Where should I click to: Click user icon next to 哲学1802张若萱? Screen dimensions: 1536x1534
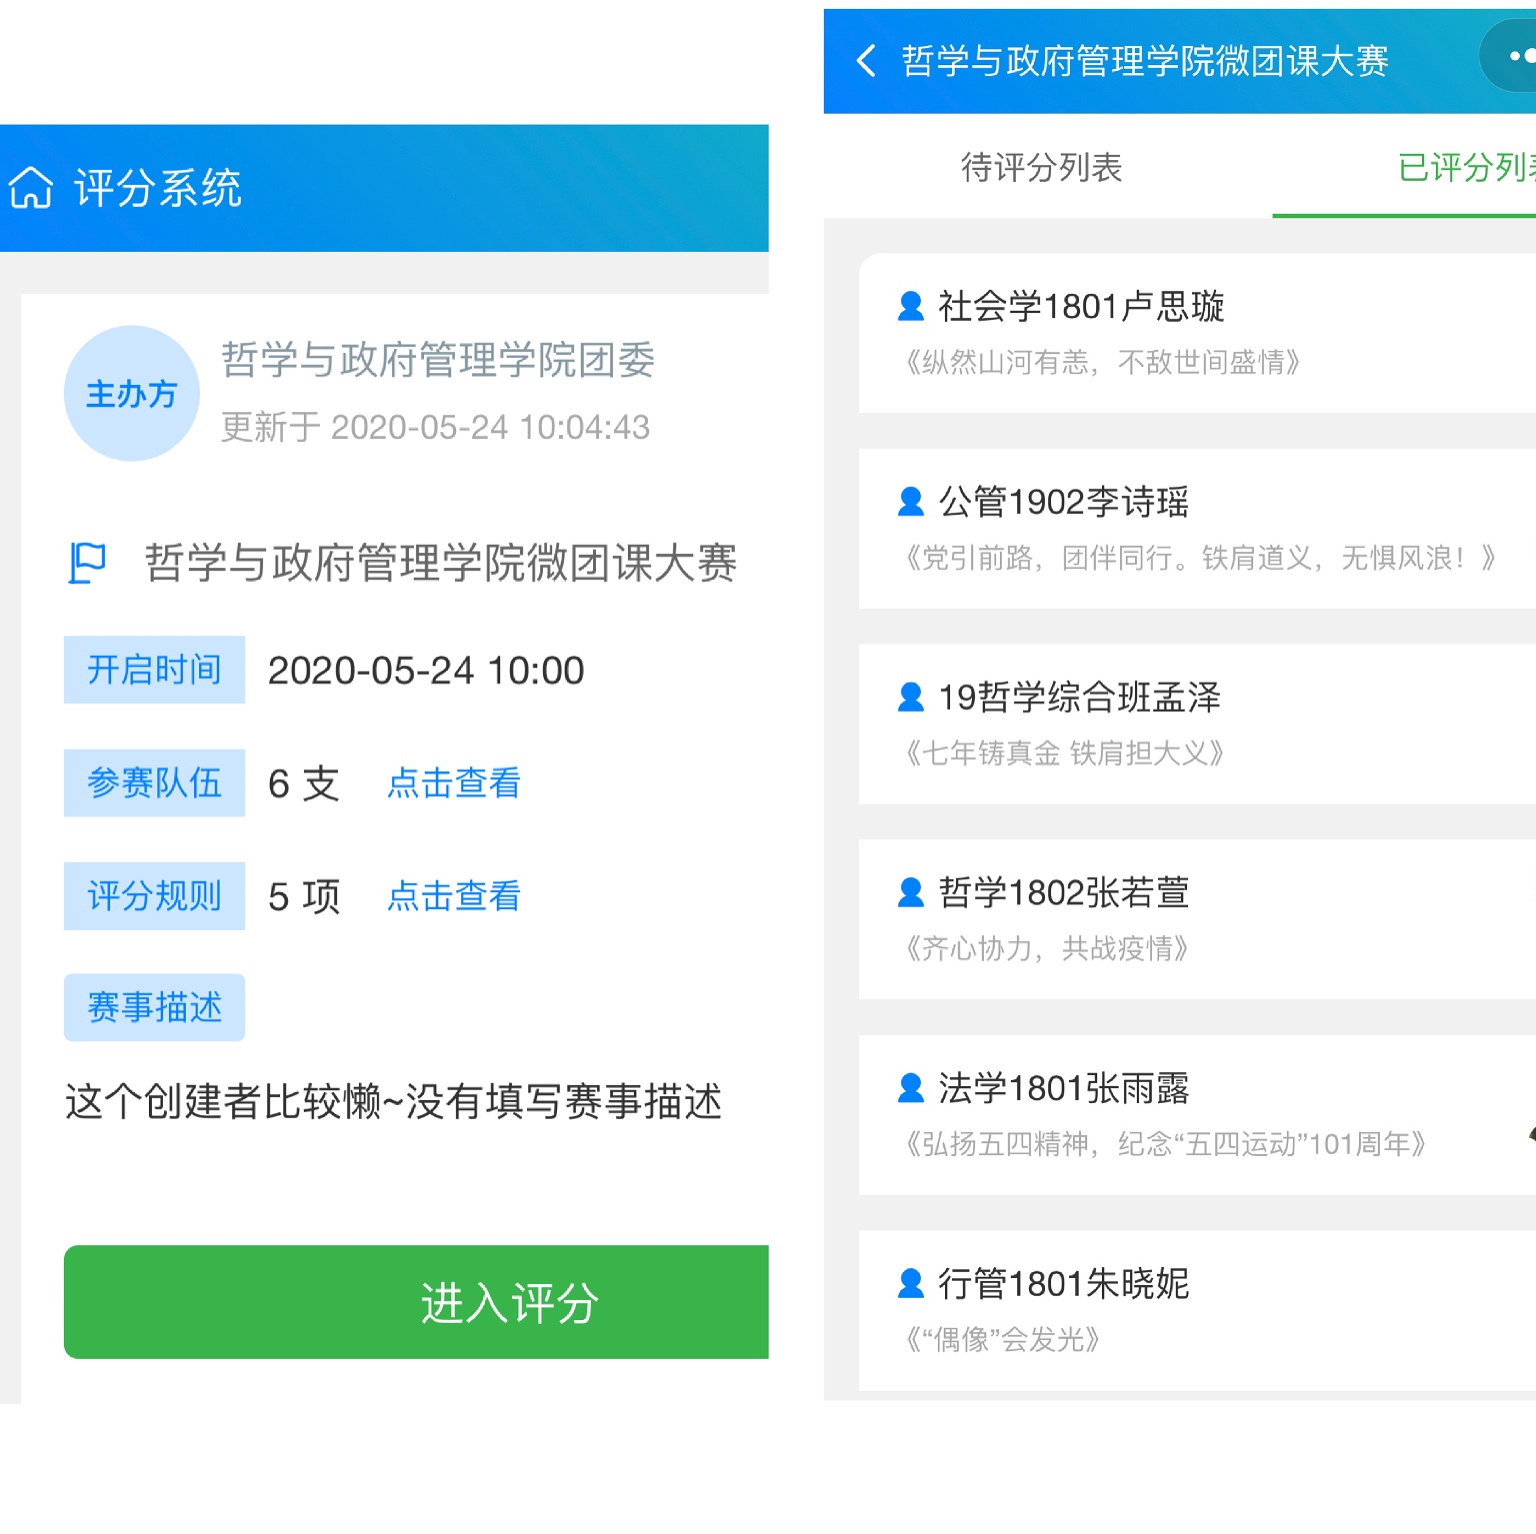coord(910,892)
